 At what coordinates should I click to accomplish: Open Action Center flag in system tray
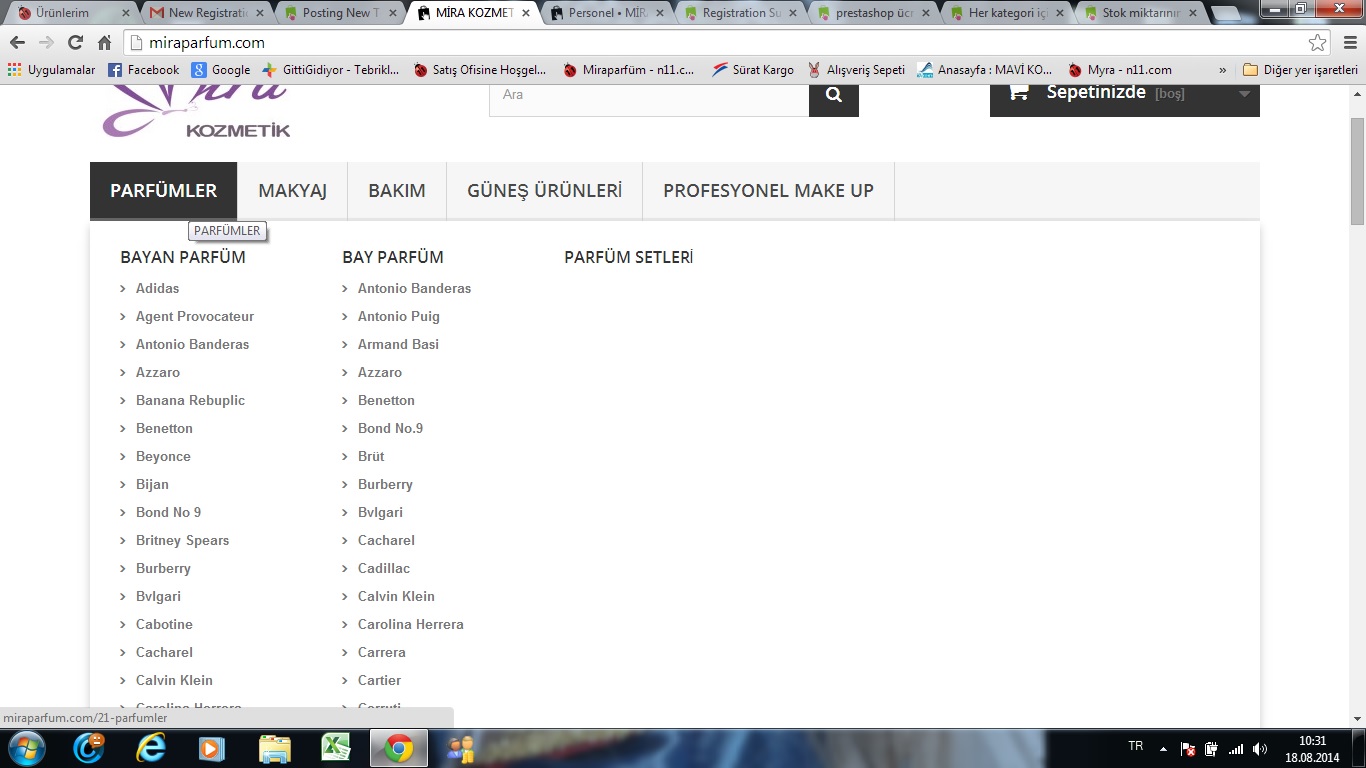click(x=1188, y=748)
